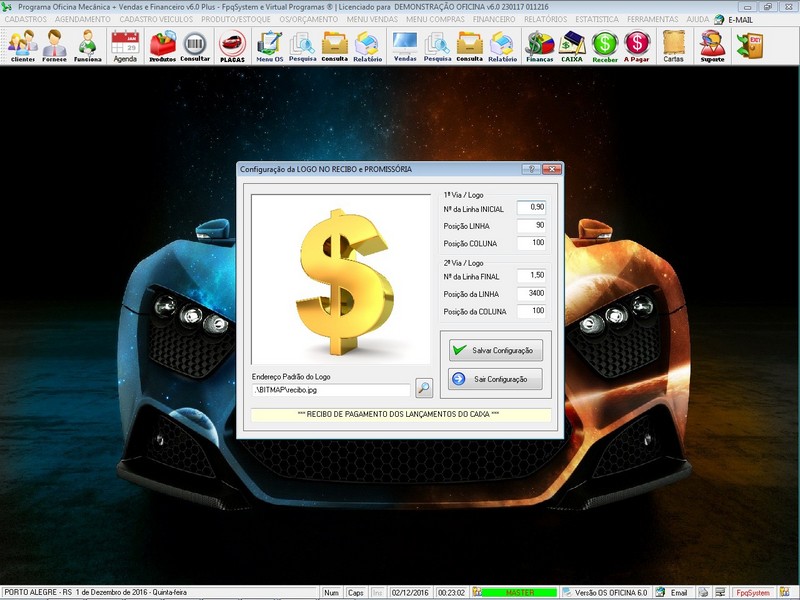Open the Vendas monitor icon

[405, 46]
